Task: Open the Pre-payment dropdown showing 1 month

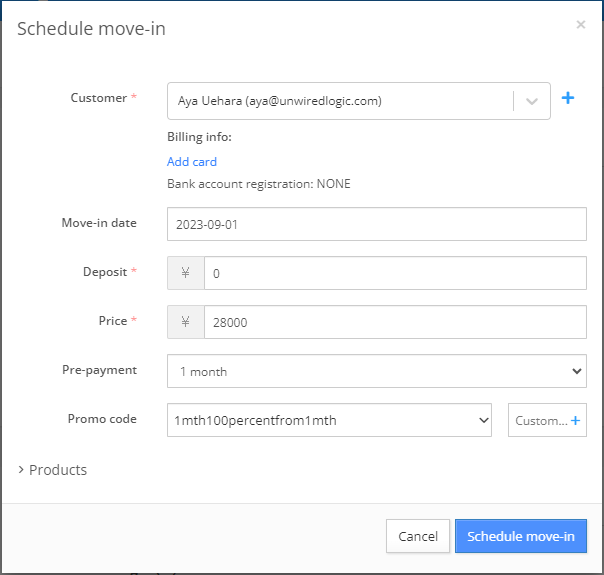Action: pos(376,371)
